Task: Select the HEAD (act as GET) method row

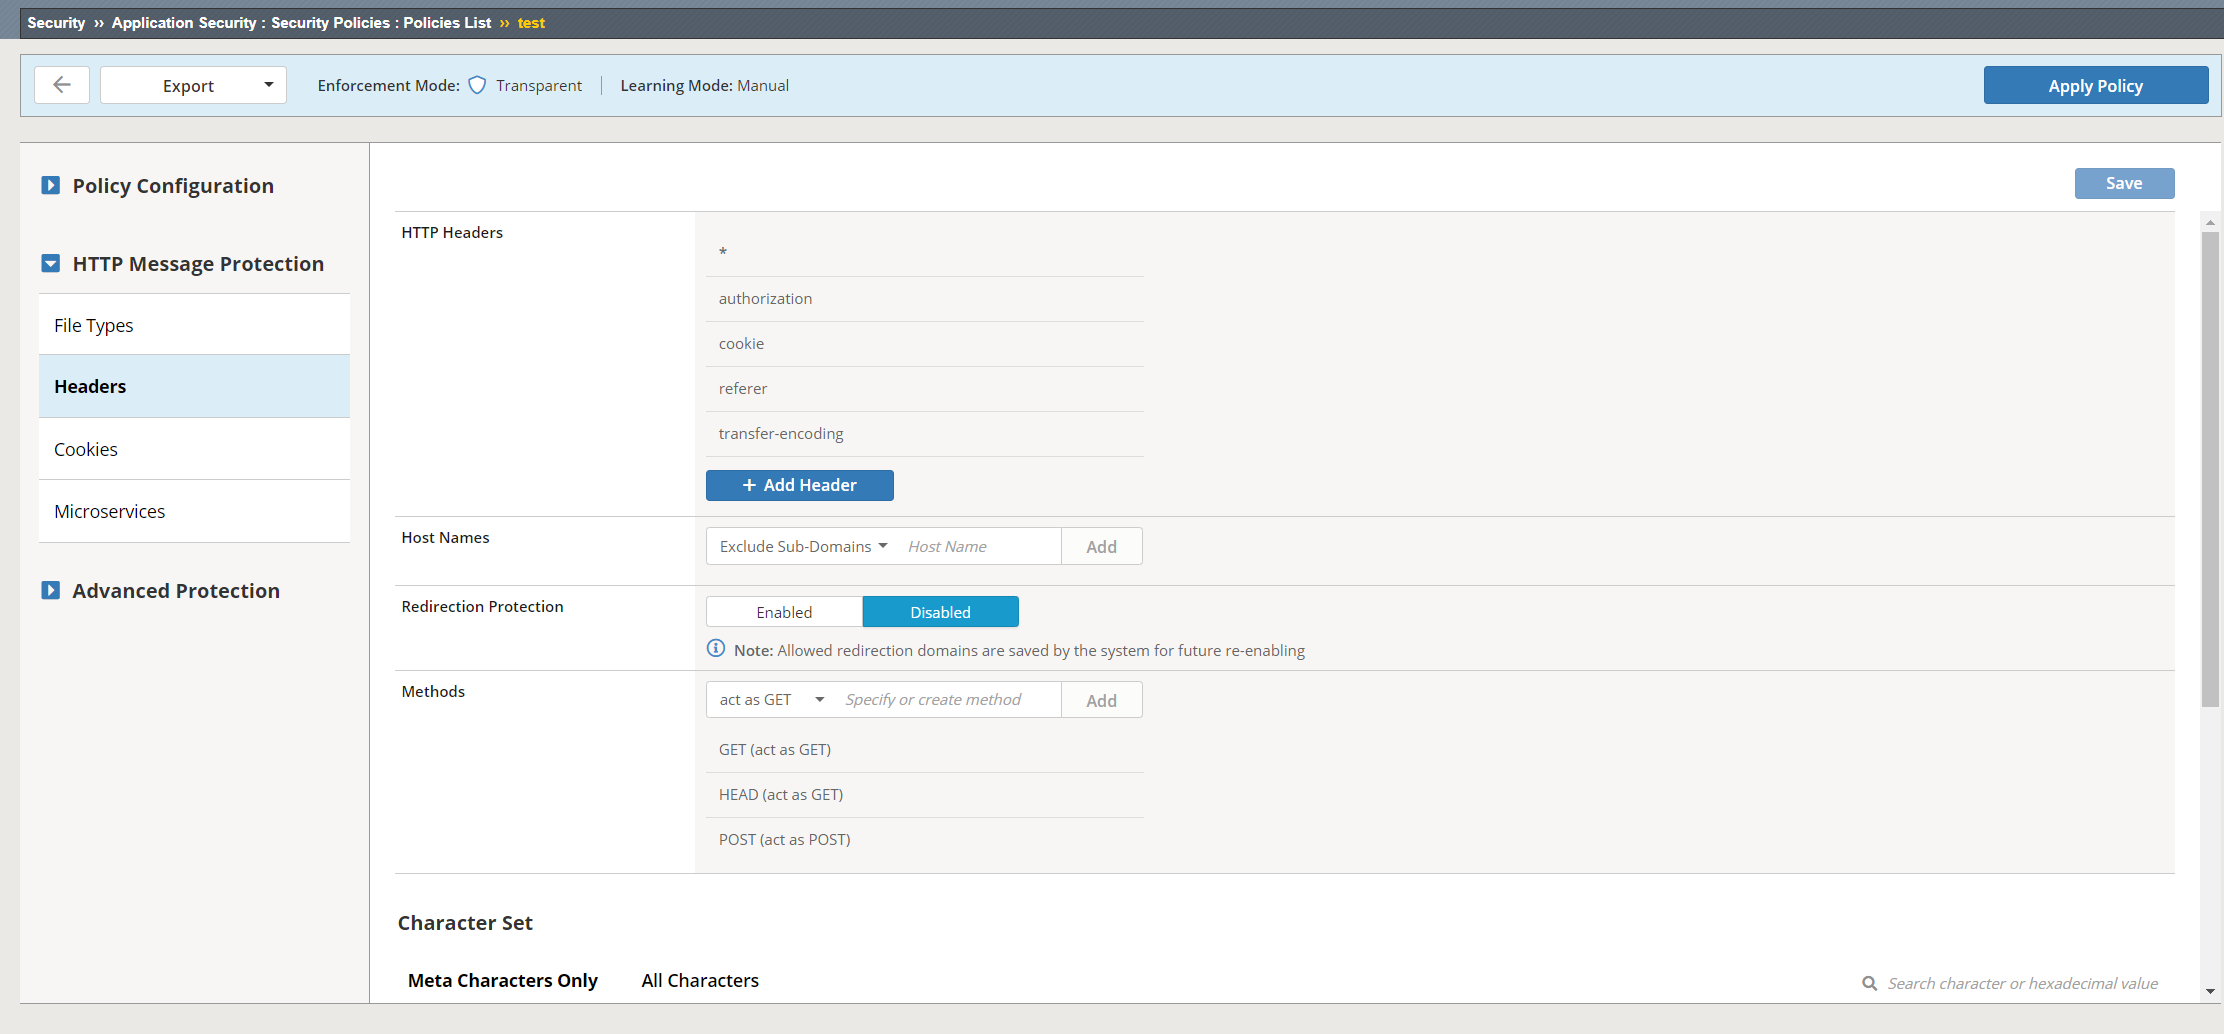Action: pos(925,795)
